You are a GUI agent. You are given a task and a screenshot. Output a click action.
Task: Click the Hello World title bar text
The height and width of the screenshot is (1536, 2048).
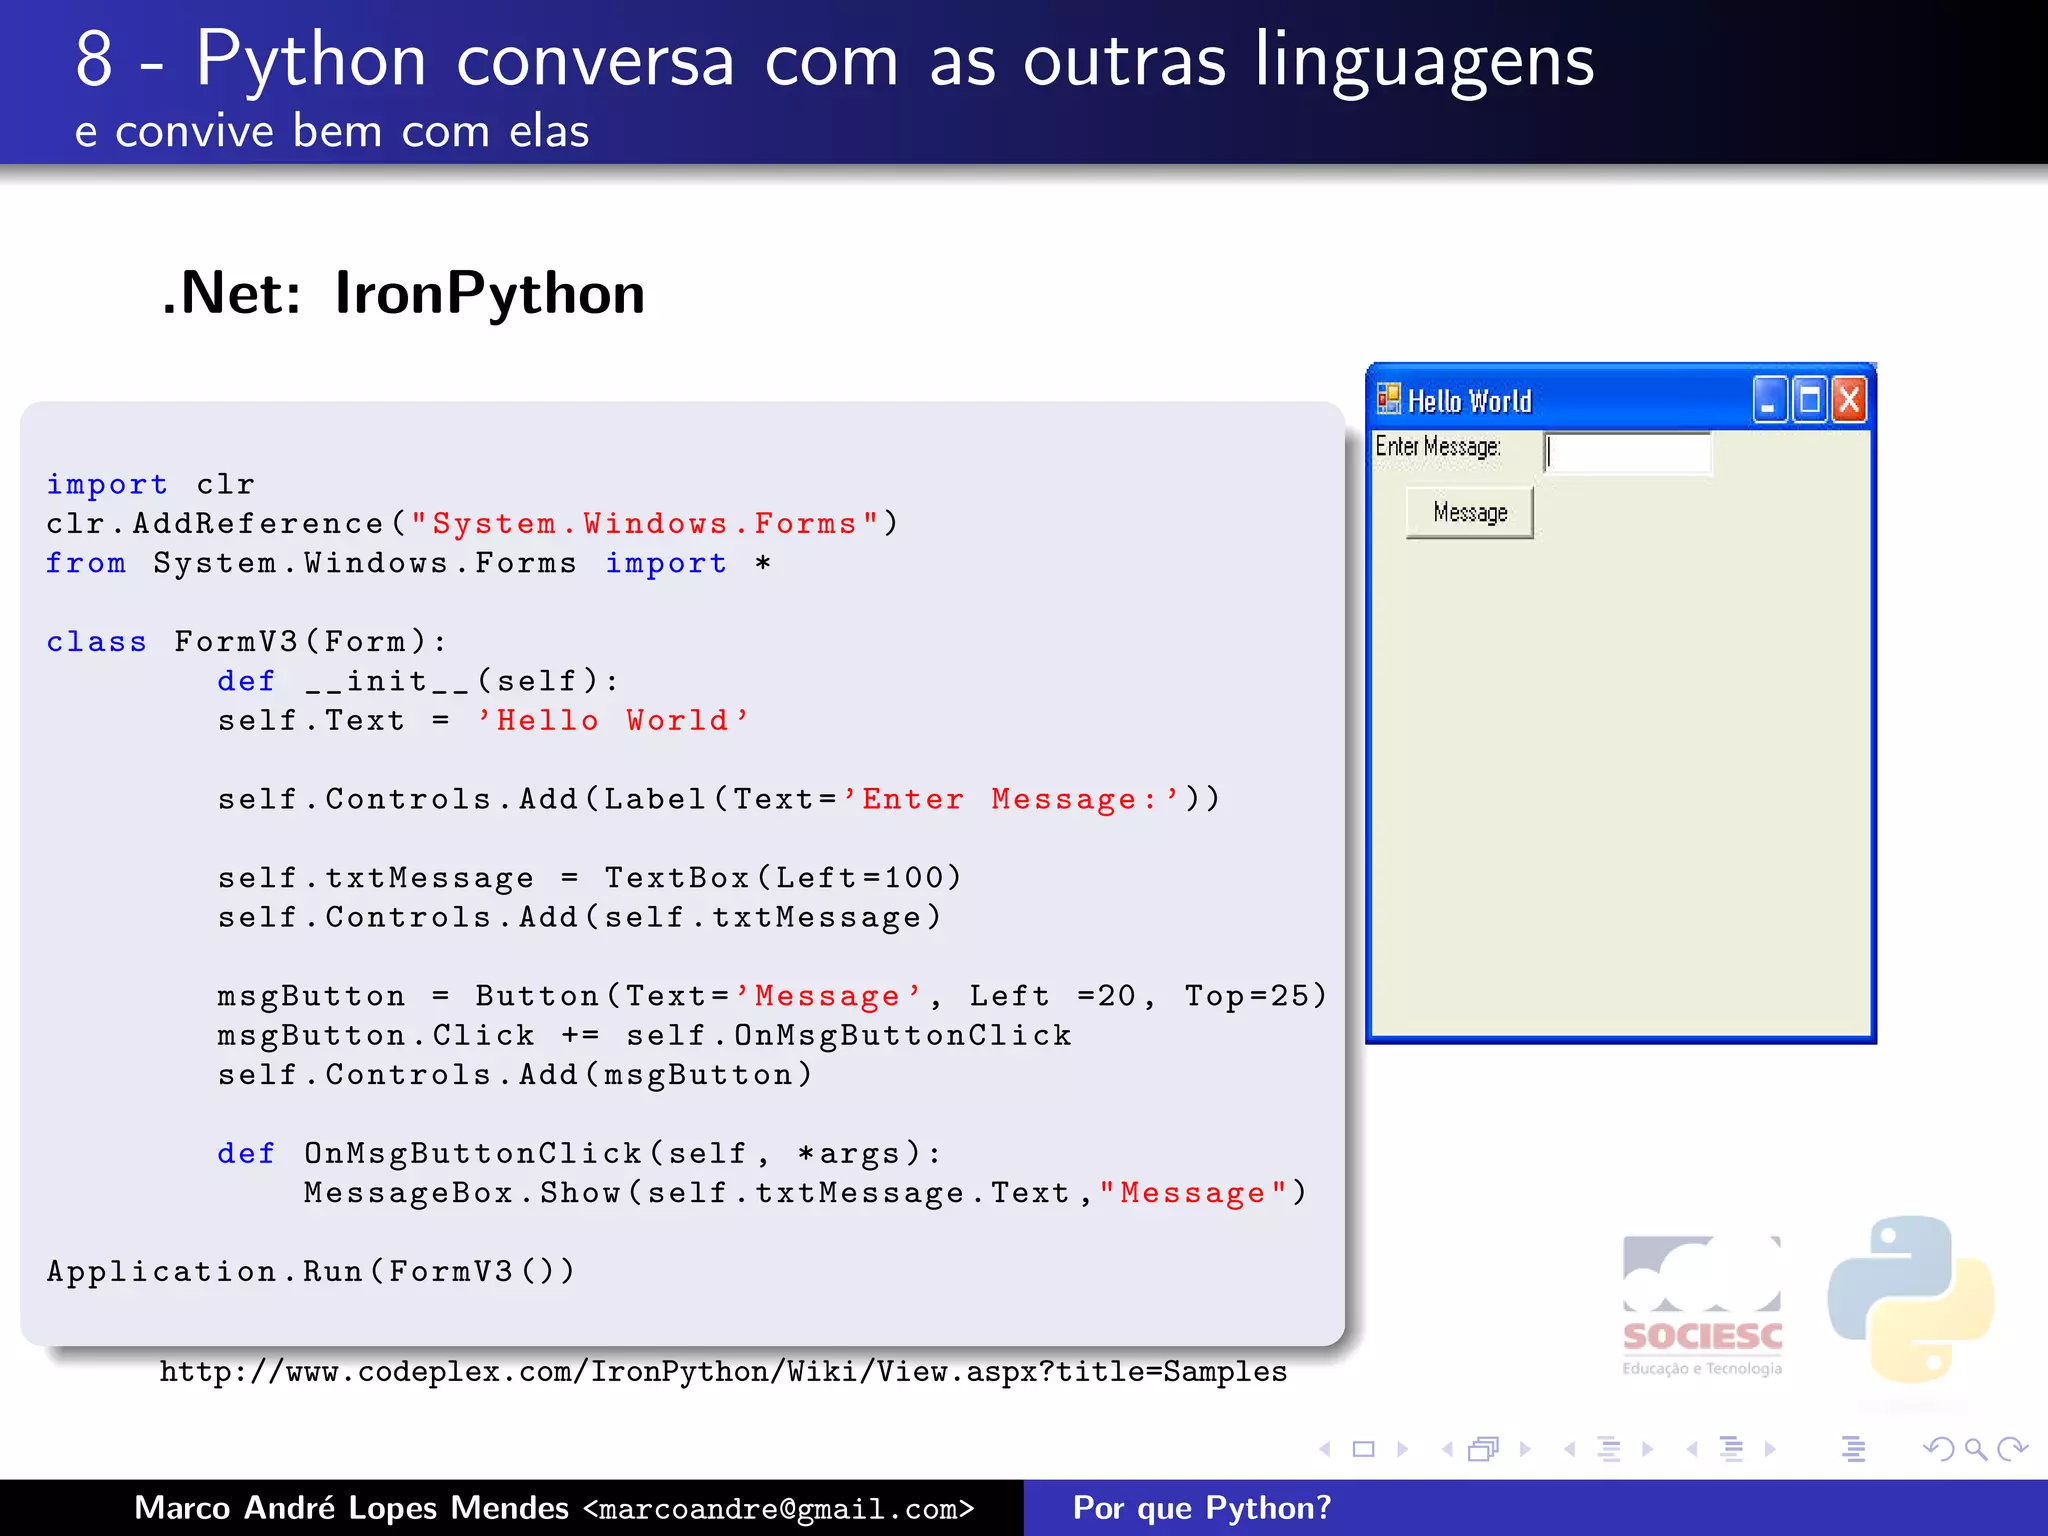point(1470,401)
